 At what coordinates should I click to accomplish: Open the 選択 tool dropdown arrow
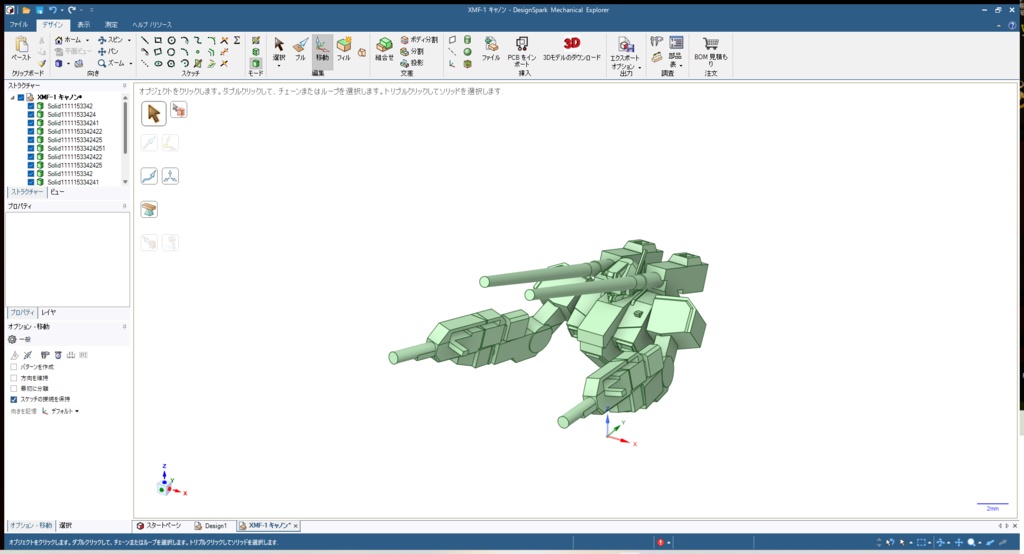point(279,66)
